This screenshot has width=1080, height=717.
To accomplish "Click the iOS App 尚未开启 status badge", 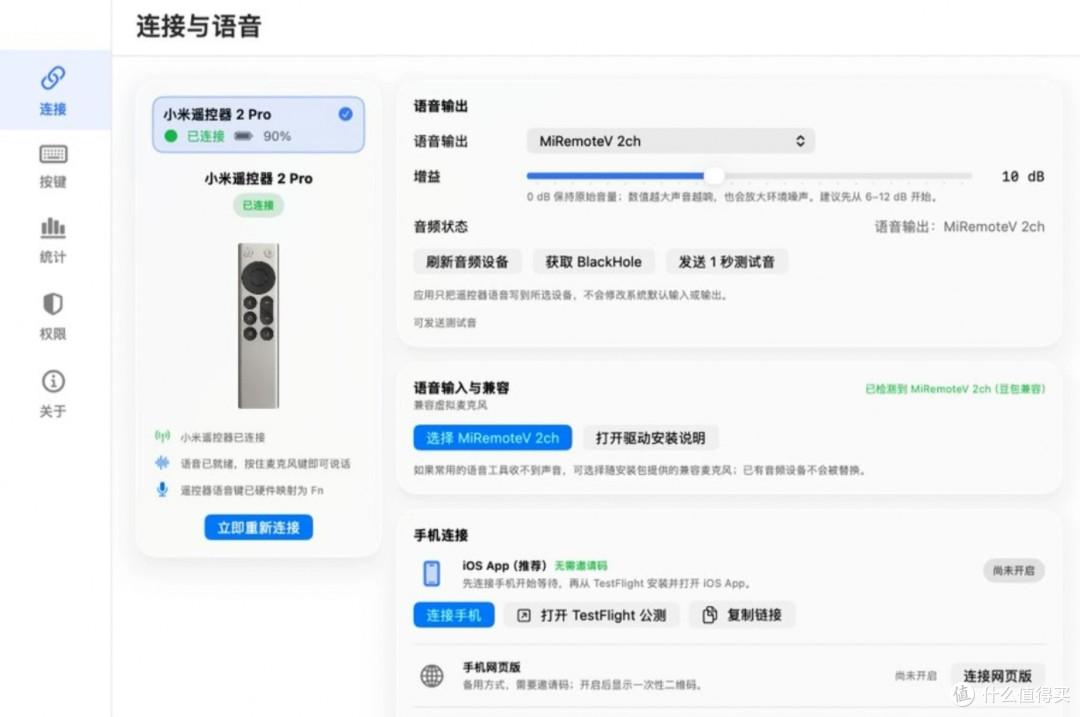I will tap(1014, 570).
